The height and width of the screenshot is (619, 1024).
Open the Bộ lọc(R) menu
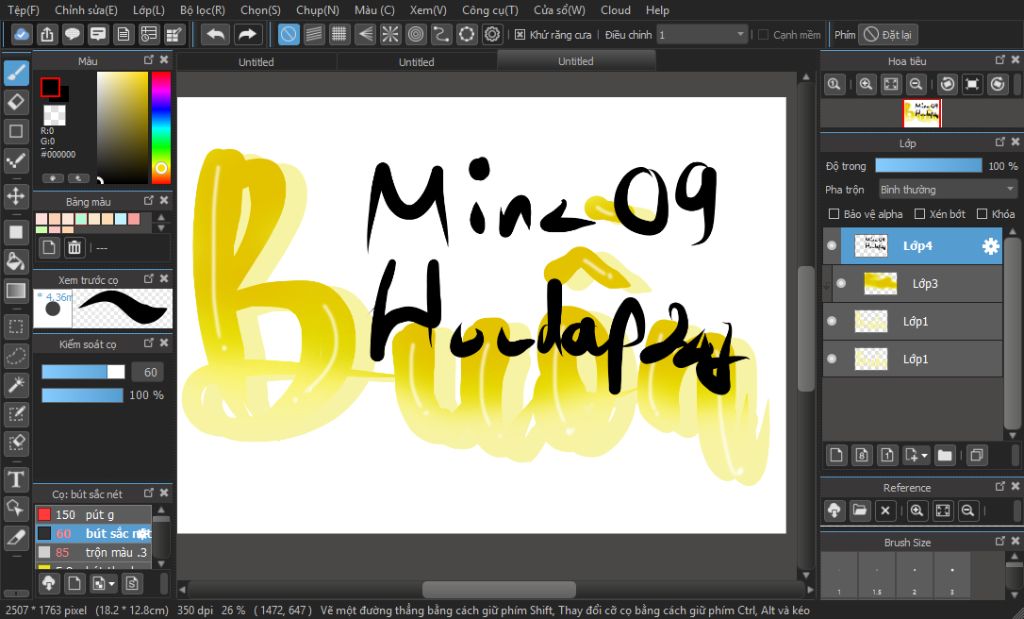coord(202,10)
